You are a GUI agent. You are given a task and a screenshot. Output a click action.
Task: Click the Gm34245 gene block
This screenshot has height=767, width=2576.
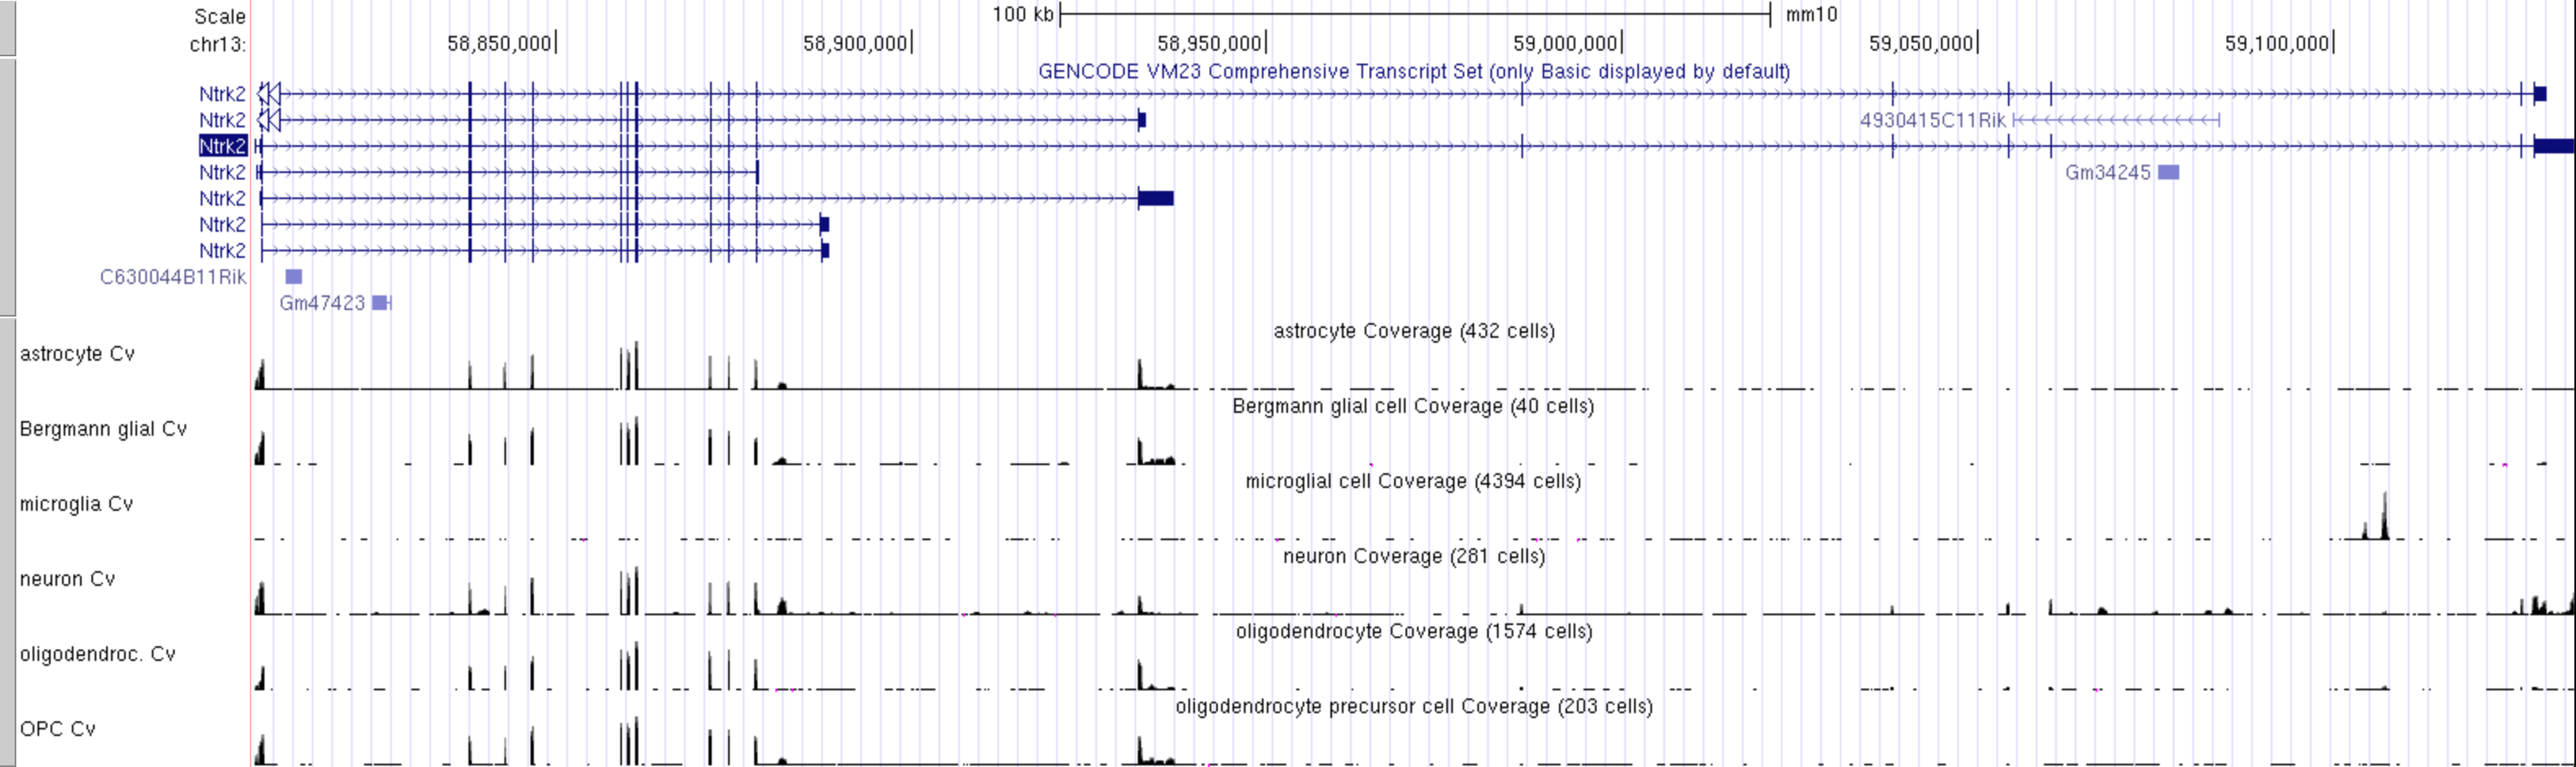2168,172
